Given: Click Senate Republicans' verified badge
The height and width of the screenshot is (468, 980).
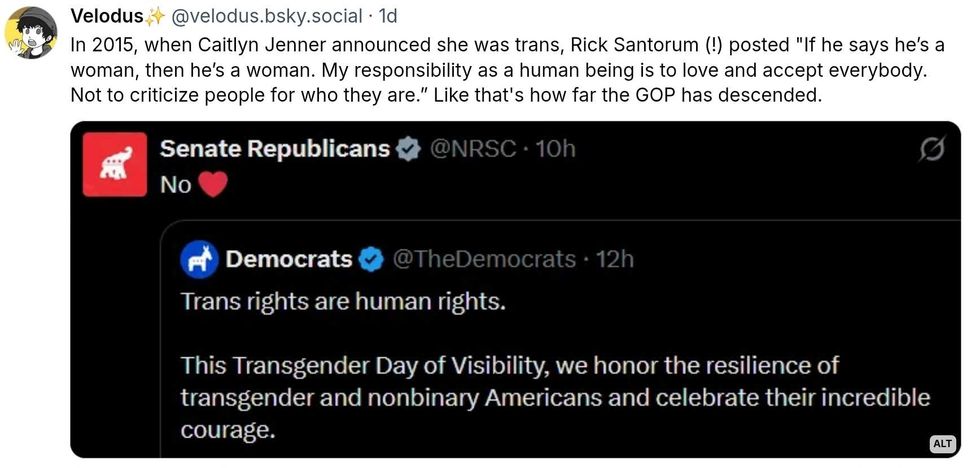Looking at the screenshot, I should pos(408,150).
